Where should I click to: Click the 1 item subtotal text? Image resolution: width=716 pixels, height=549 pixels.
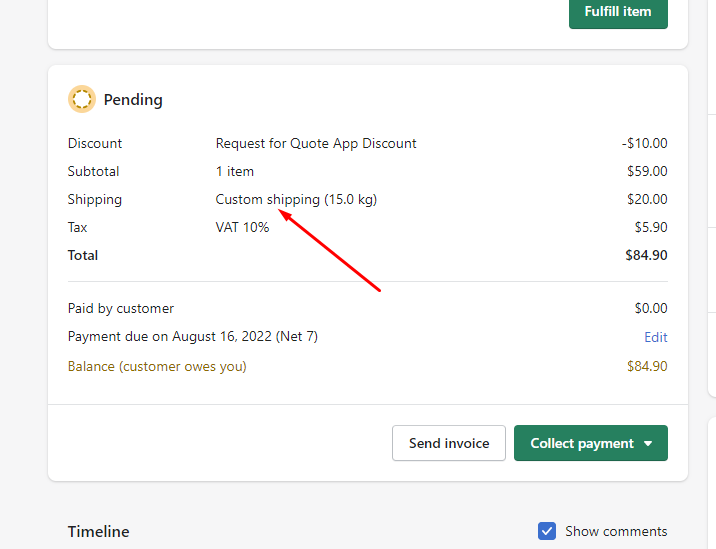coord(235,171)
